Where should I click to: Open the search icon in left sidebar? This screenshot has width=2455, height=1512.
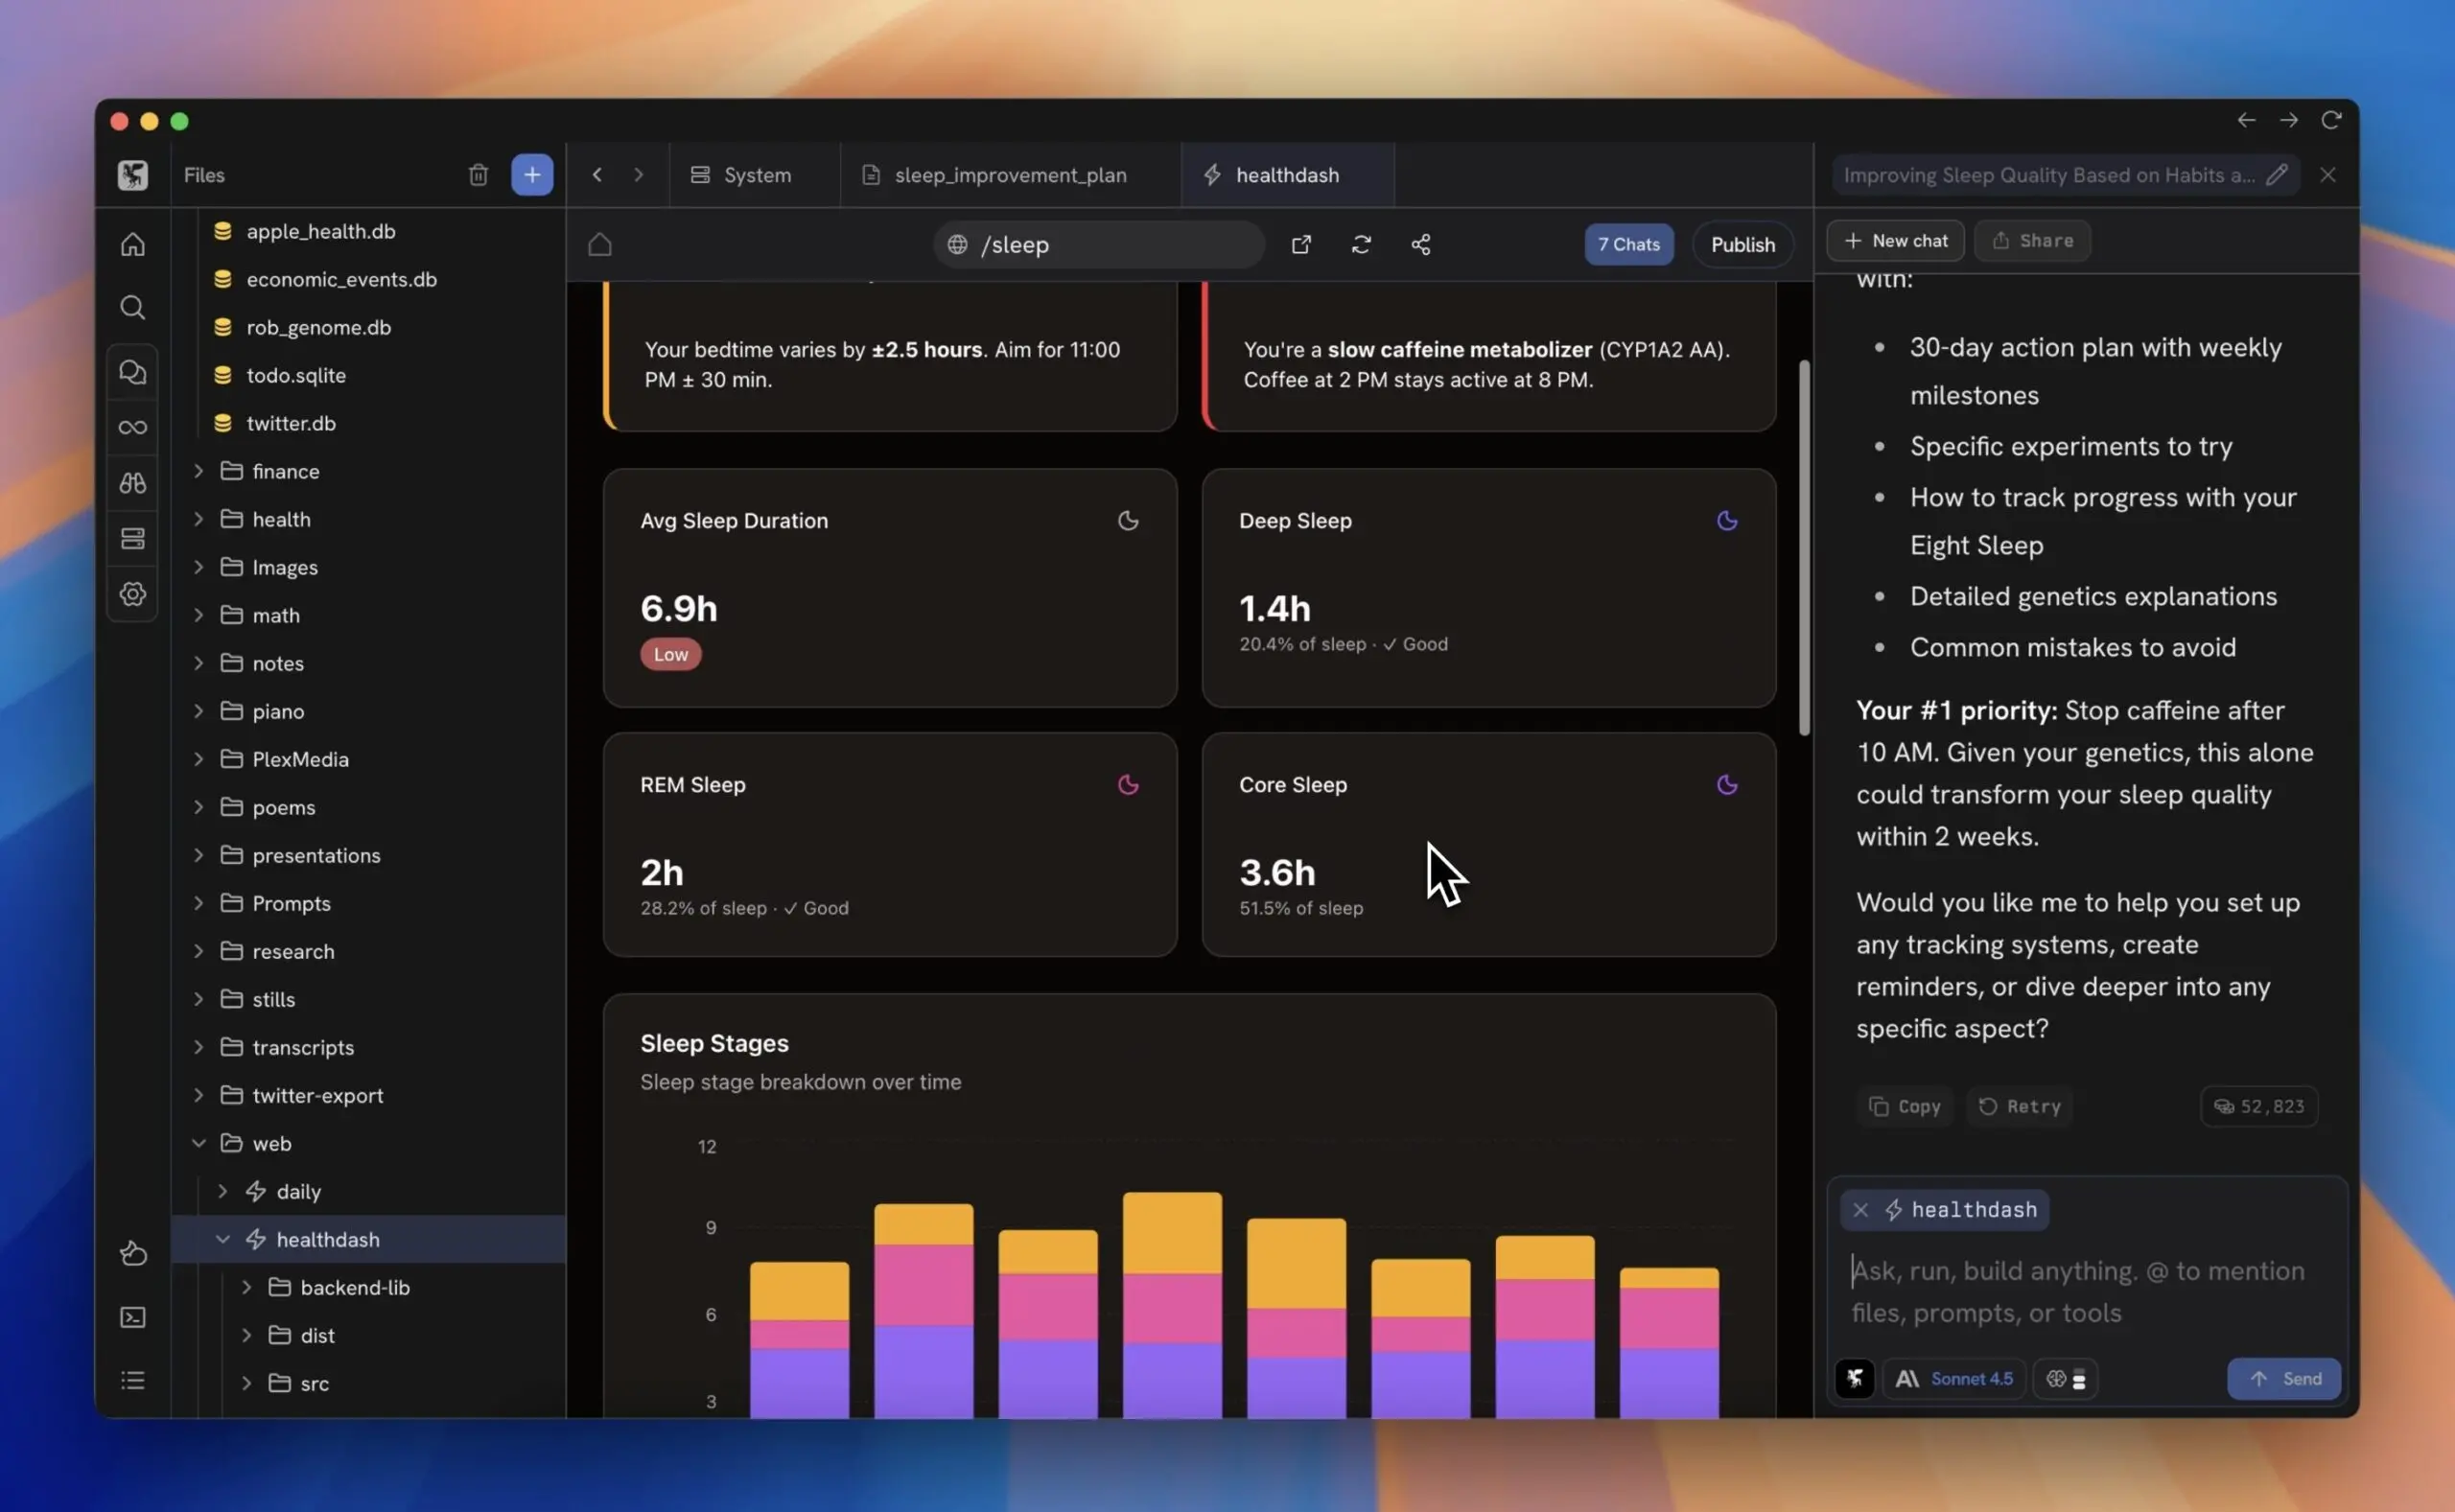click(x=132, y=307)
